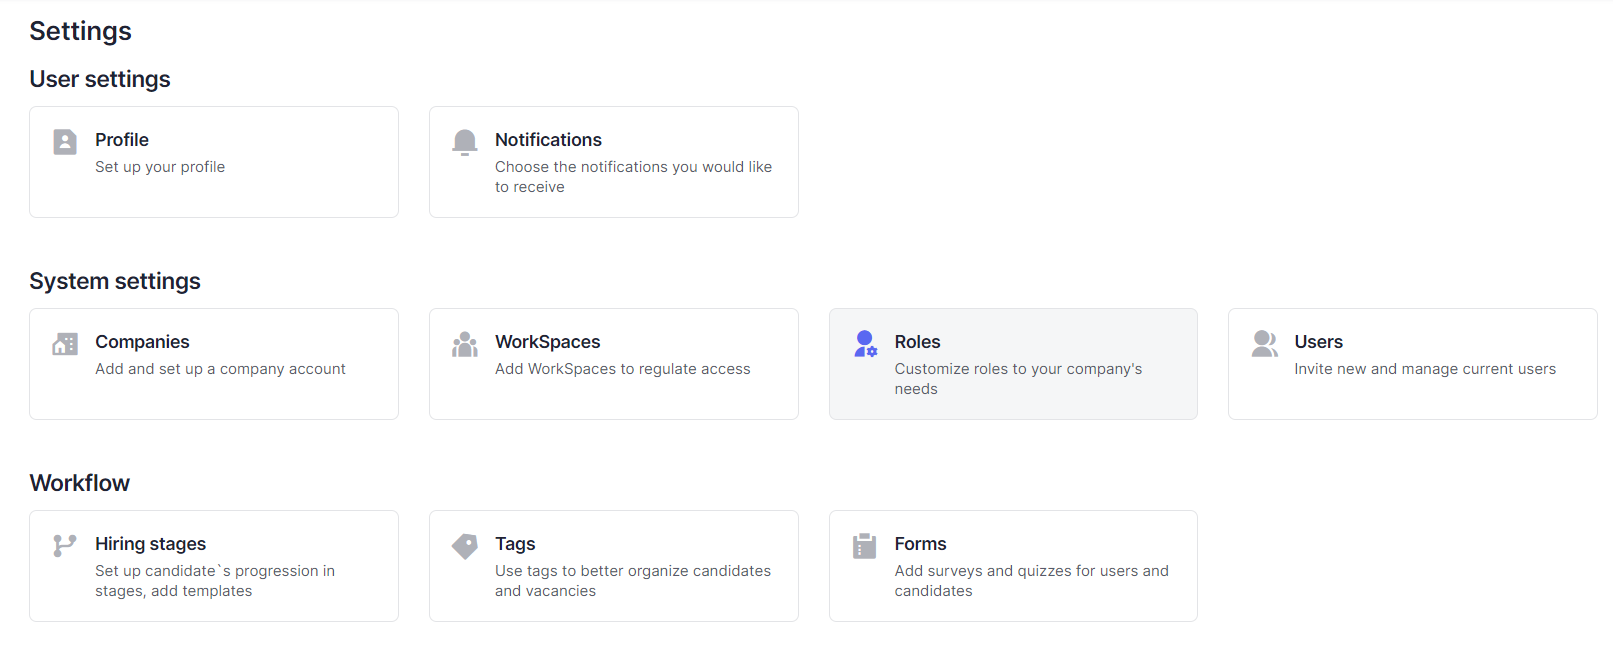Click the Tags label icon
This screenshot has width=1613, height=669.
coord(465,546)
